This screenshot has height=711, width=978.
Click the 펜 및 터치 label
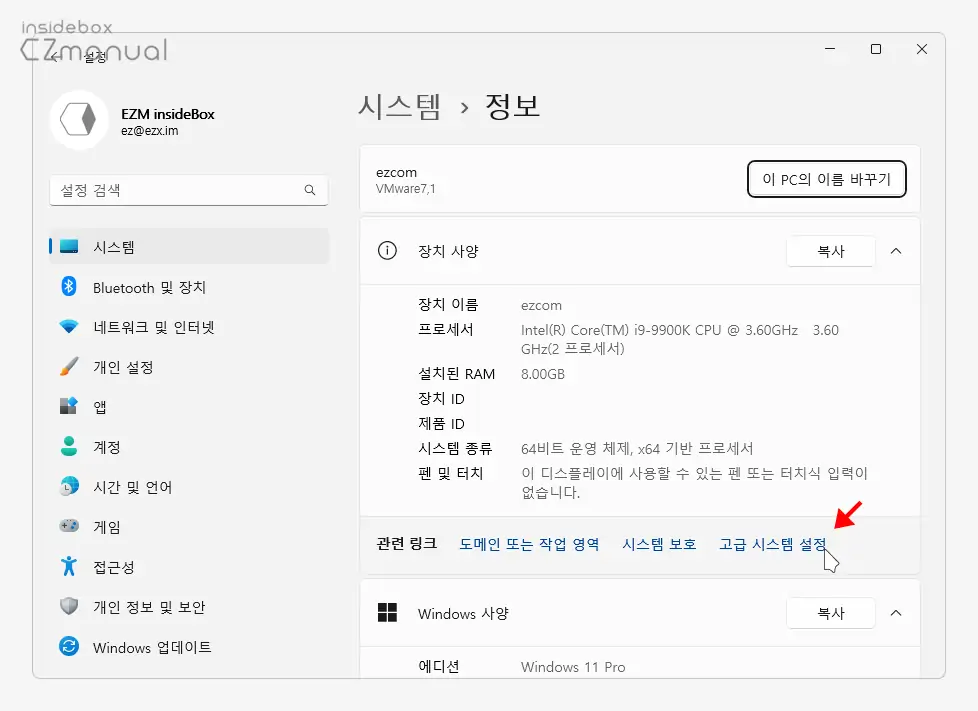click(x=450, y=473)
